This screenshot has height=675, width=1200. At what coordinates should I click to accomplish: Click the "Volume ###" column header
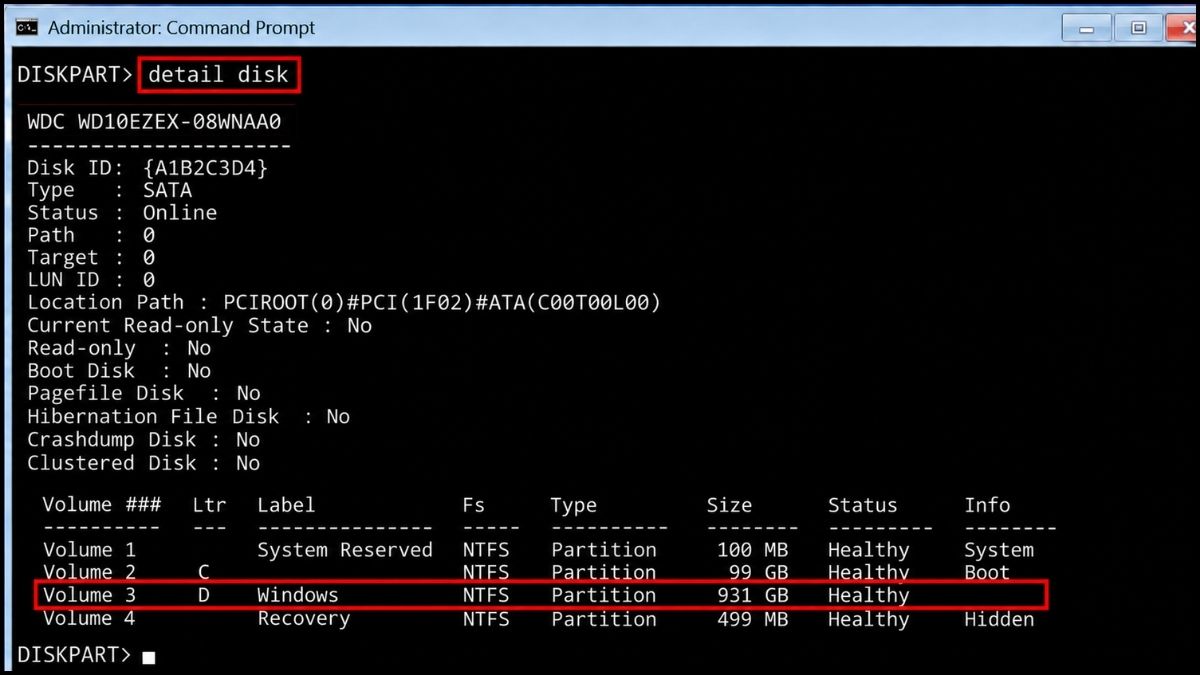point(101,505)
